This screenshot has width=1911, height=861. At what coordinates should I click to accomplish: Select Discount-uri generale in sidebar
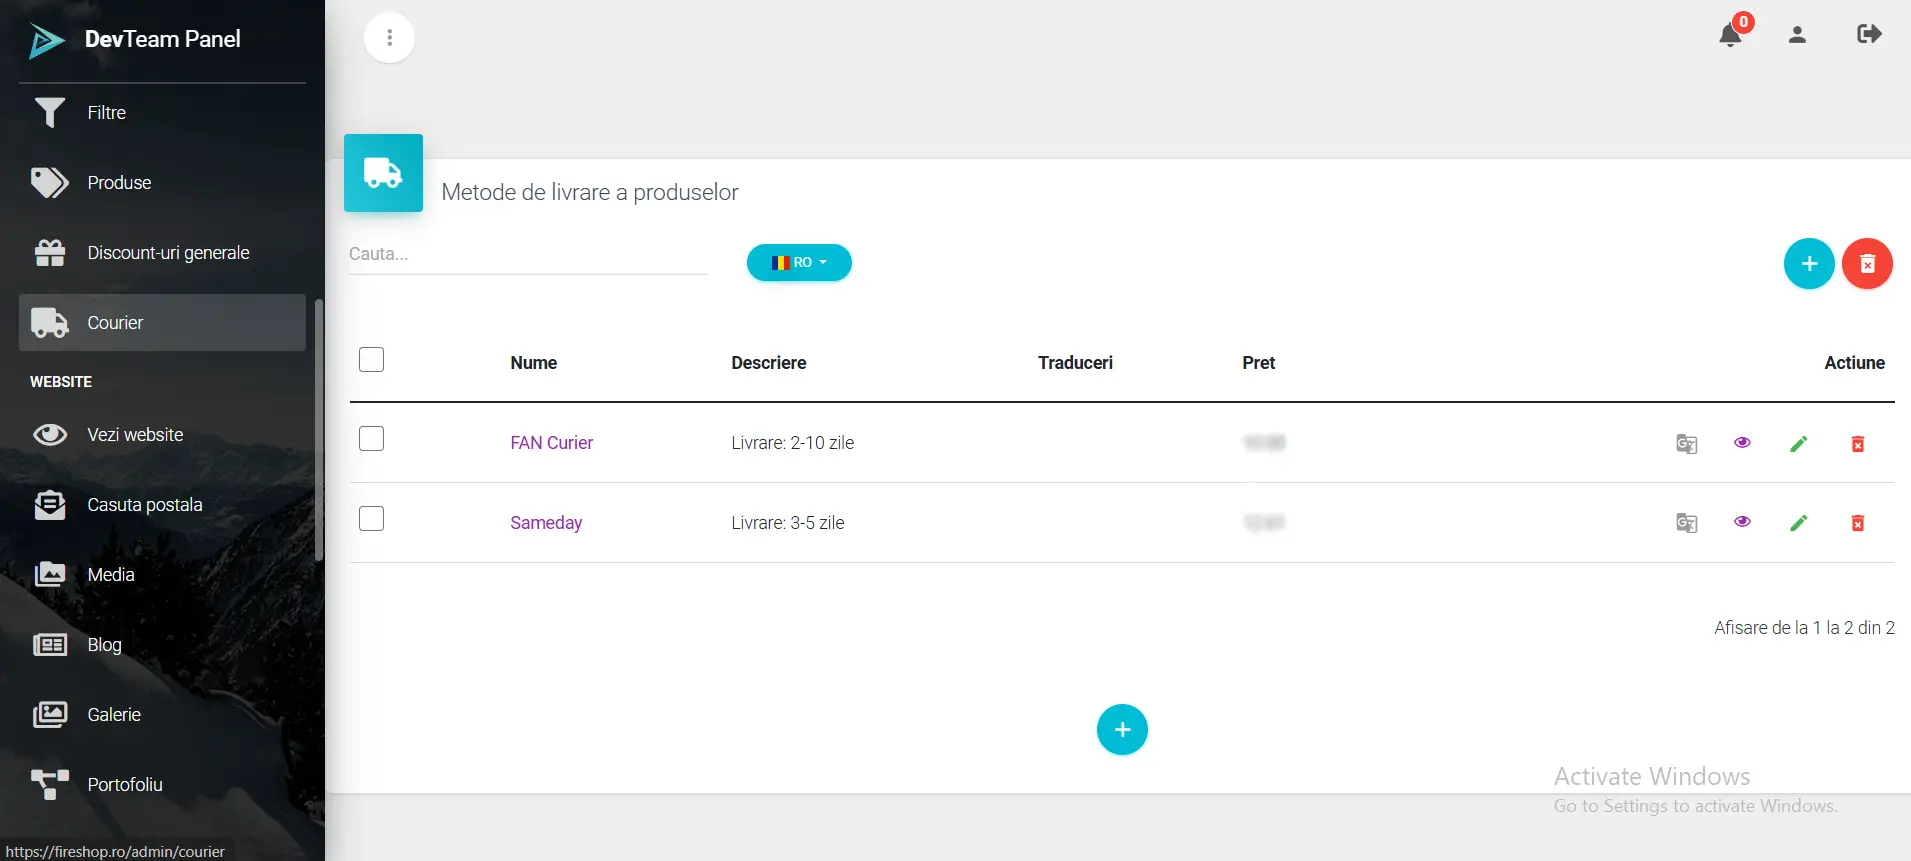coord(168,253)
